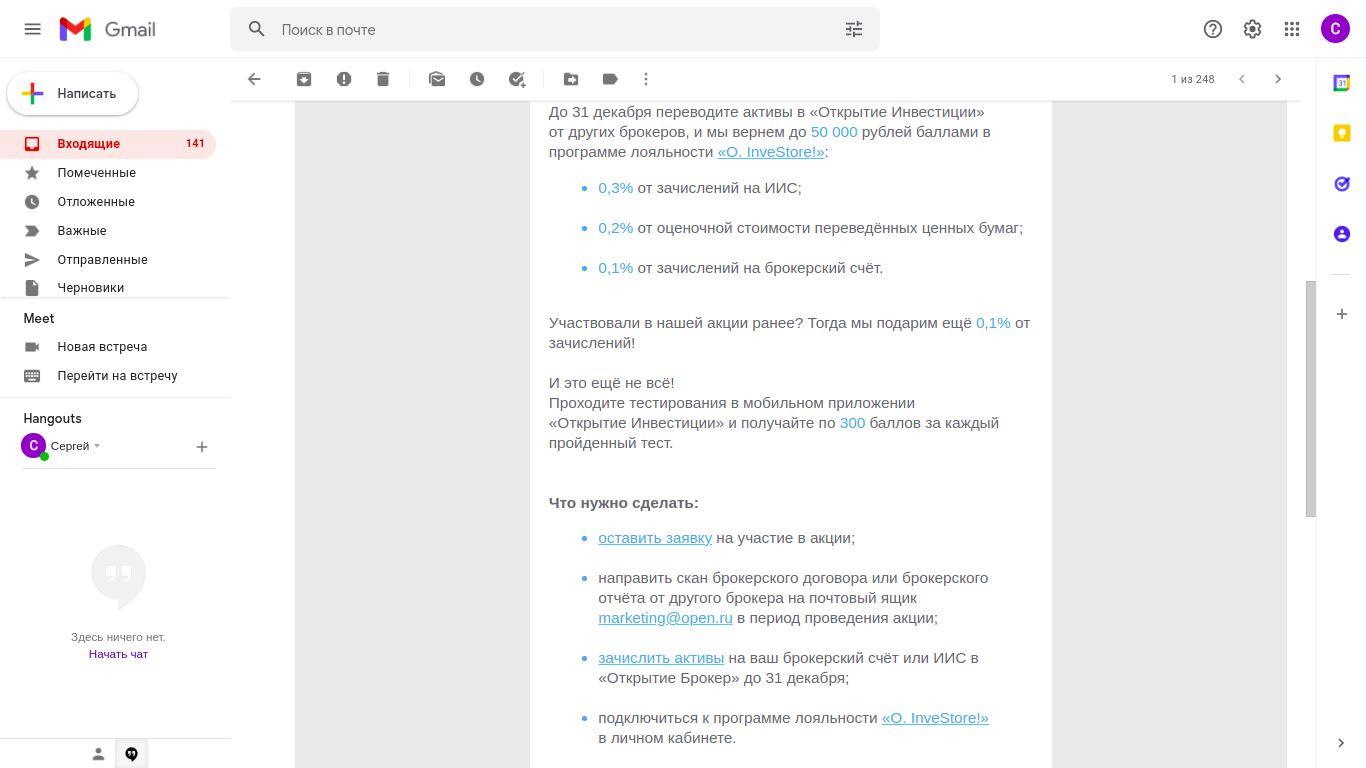1366x768 pixels.
Task: Get add-ons with the plus icon
Action: pos(1342,314)
